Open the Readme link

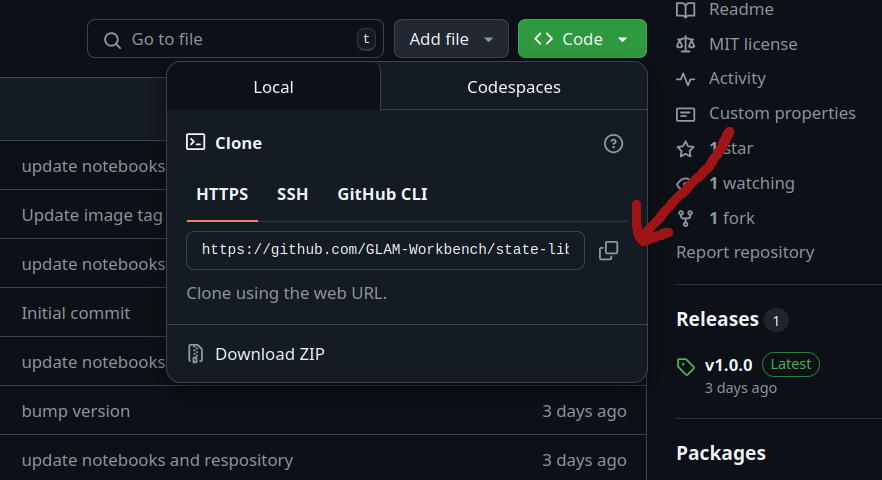(741, 10)
